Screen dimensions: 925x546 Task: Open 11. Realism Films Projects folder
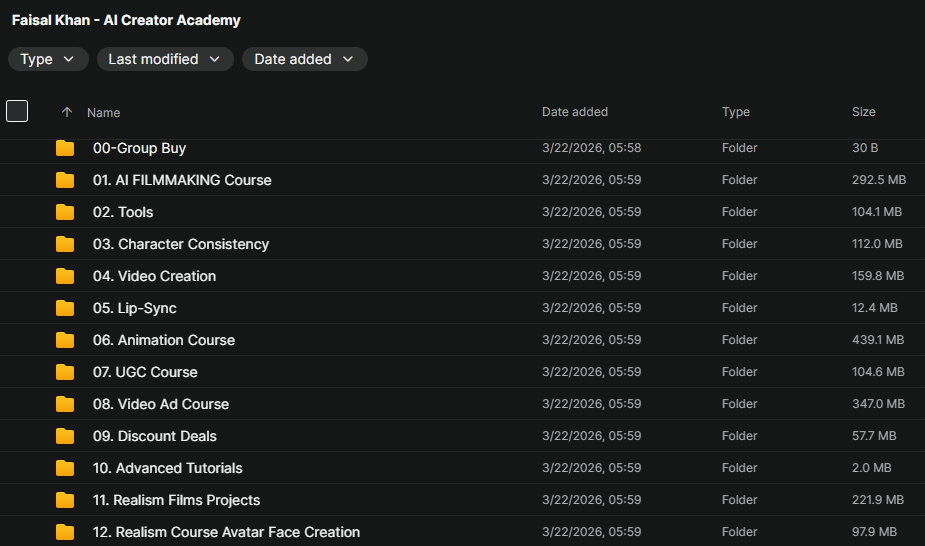click(176, 500)
